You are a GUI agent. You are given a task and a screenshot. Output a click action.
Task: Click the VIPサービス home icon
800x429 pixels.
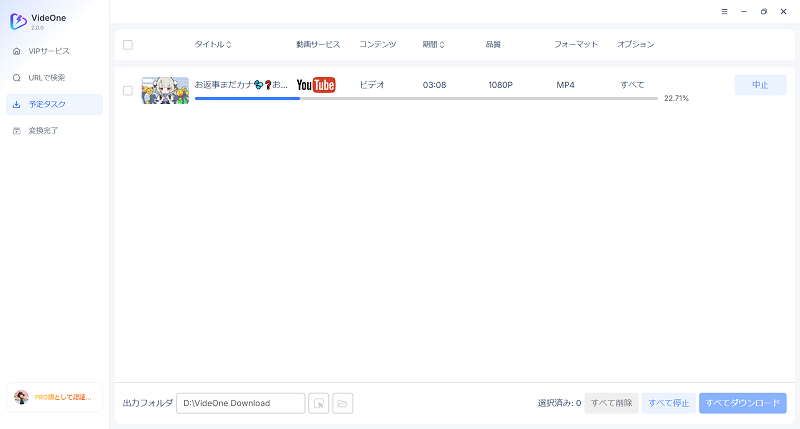point(17,51)
